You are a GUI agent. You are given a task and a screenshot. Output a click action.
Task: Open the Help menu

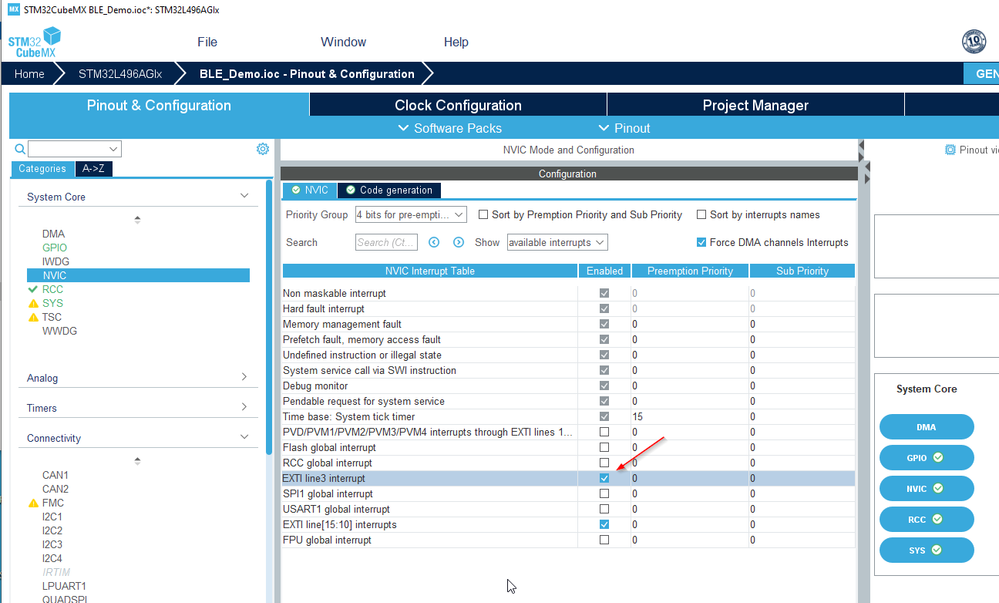pos(456,42)
